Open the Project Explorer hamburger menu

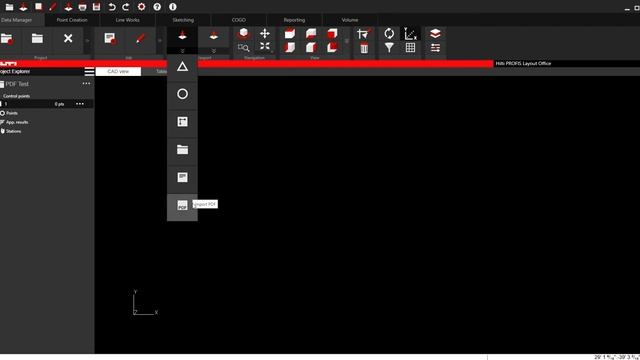89,72
